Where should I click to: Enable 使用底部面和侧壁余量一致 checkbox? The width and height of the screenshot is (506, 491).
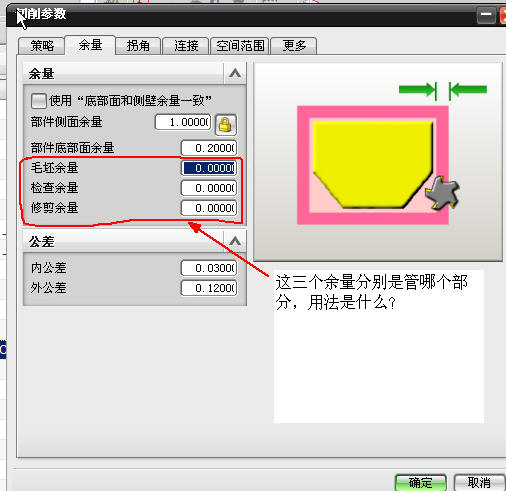pyautogui.click(x=38, y=100)
